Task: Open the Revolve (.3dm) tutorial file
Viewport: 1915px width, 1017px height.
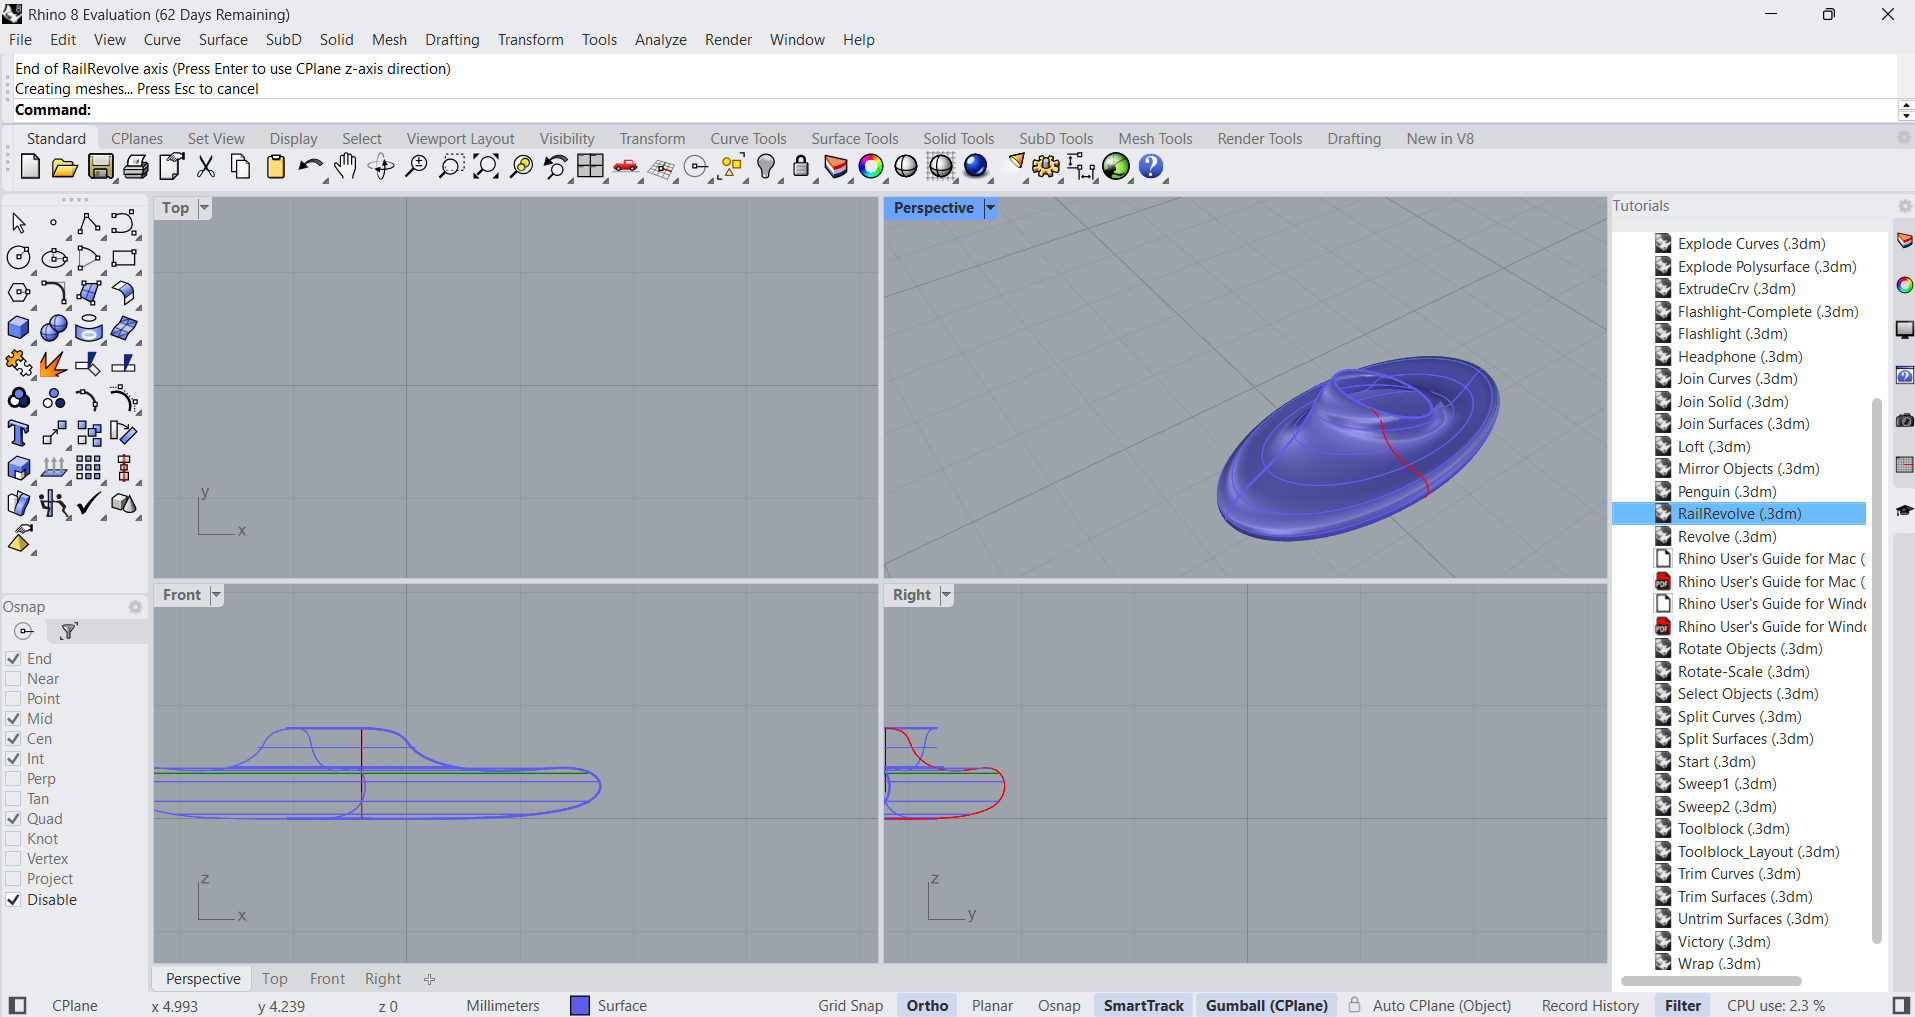Action: 1726,537
